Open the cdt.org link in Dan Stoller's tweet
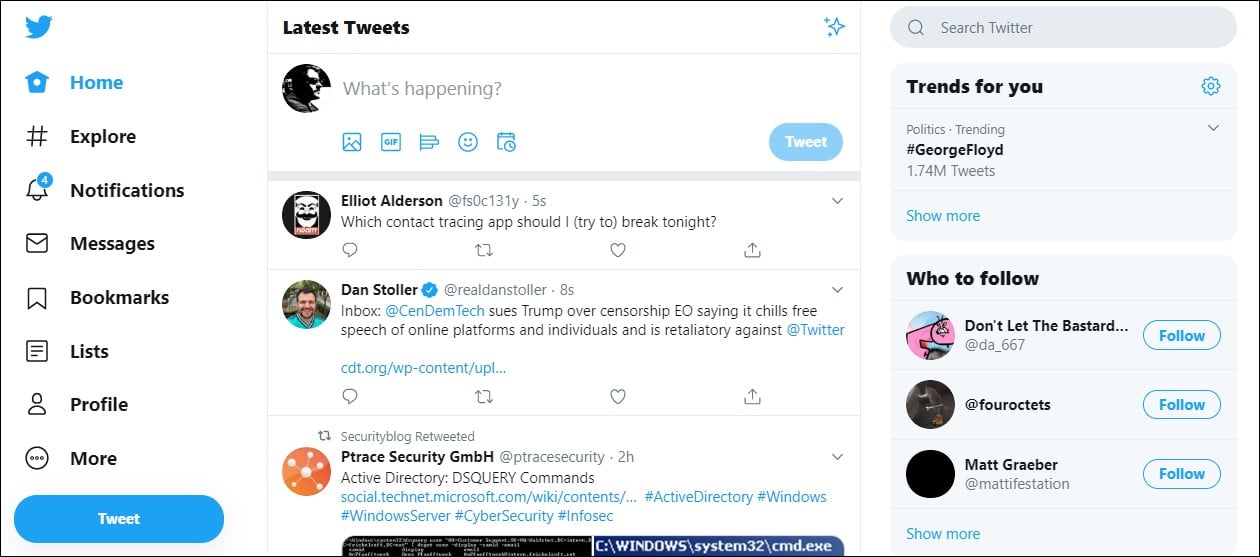Screen dimensions: 1260x557 [x=423, y=367]
